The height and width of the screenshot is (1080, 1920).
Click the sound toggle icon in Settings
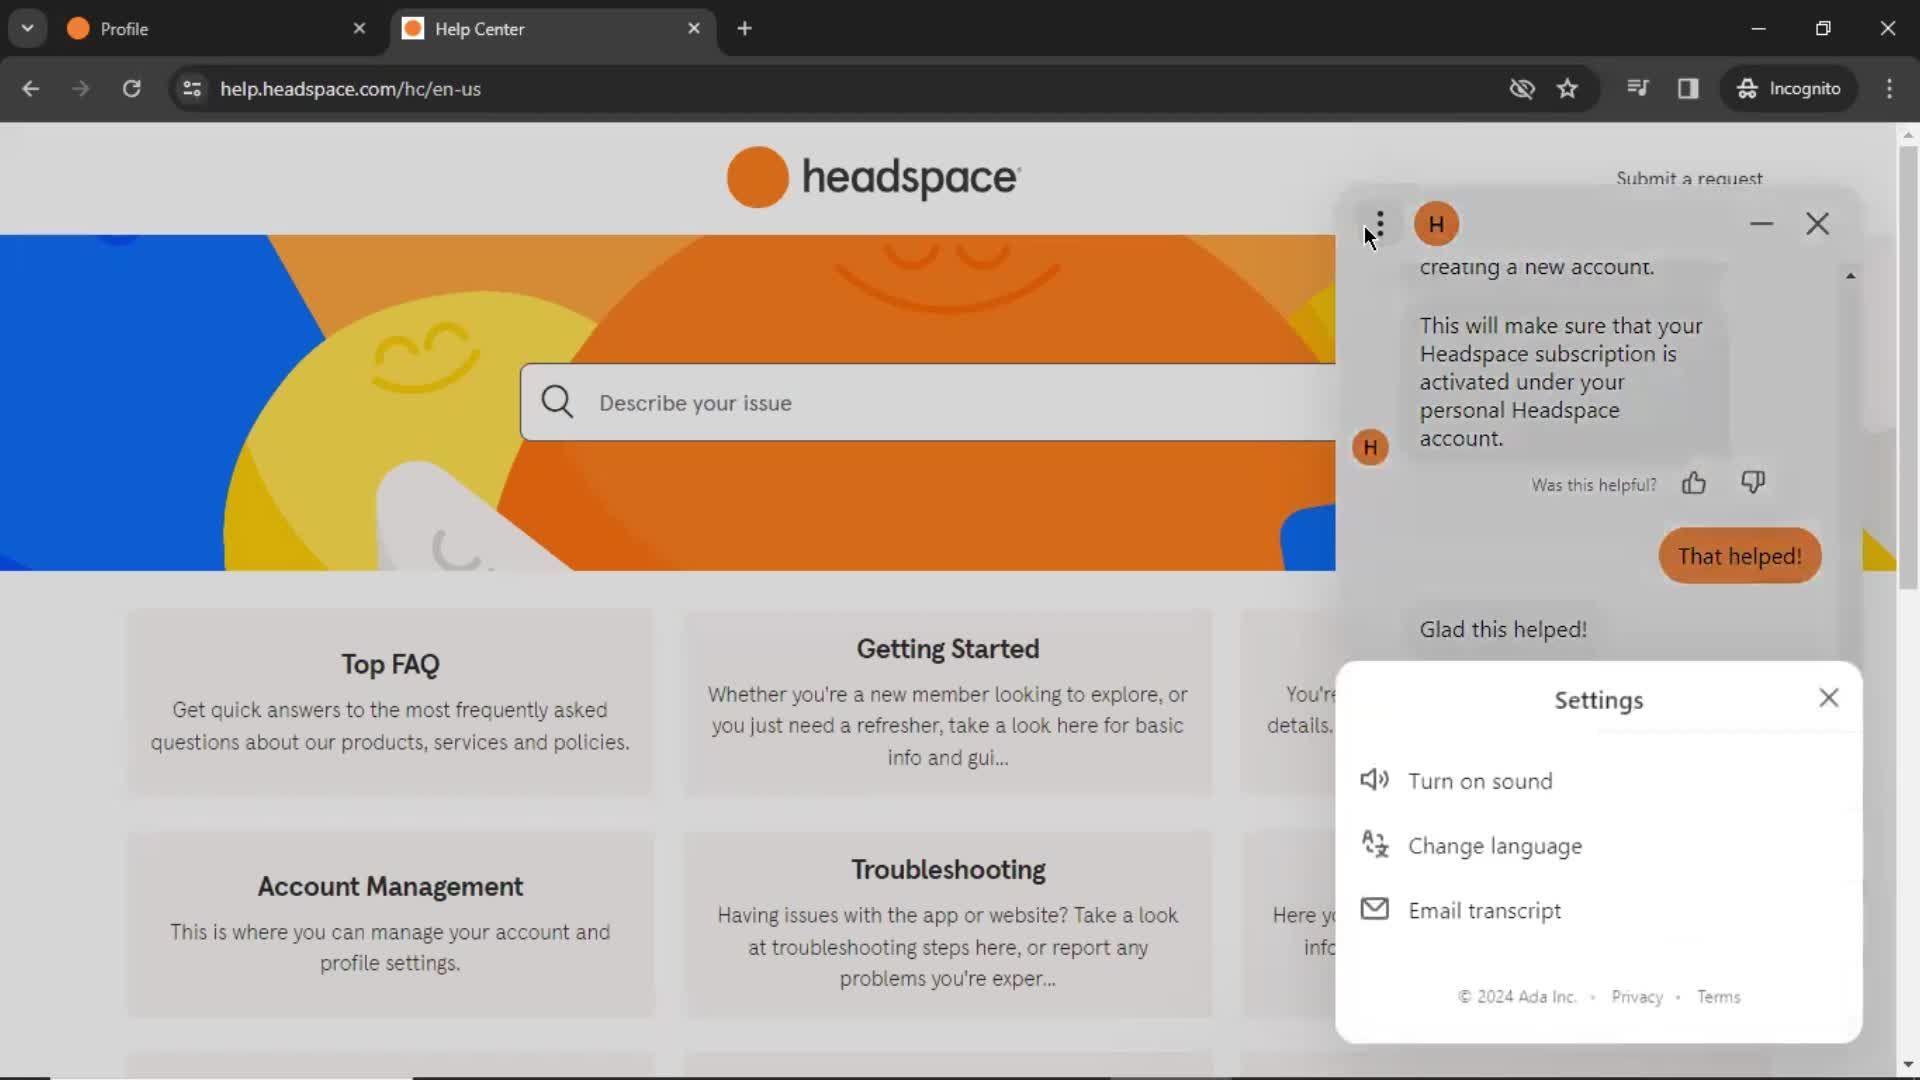click(1374, 779)
